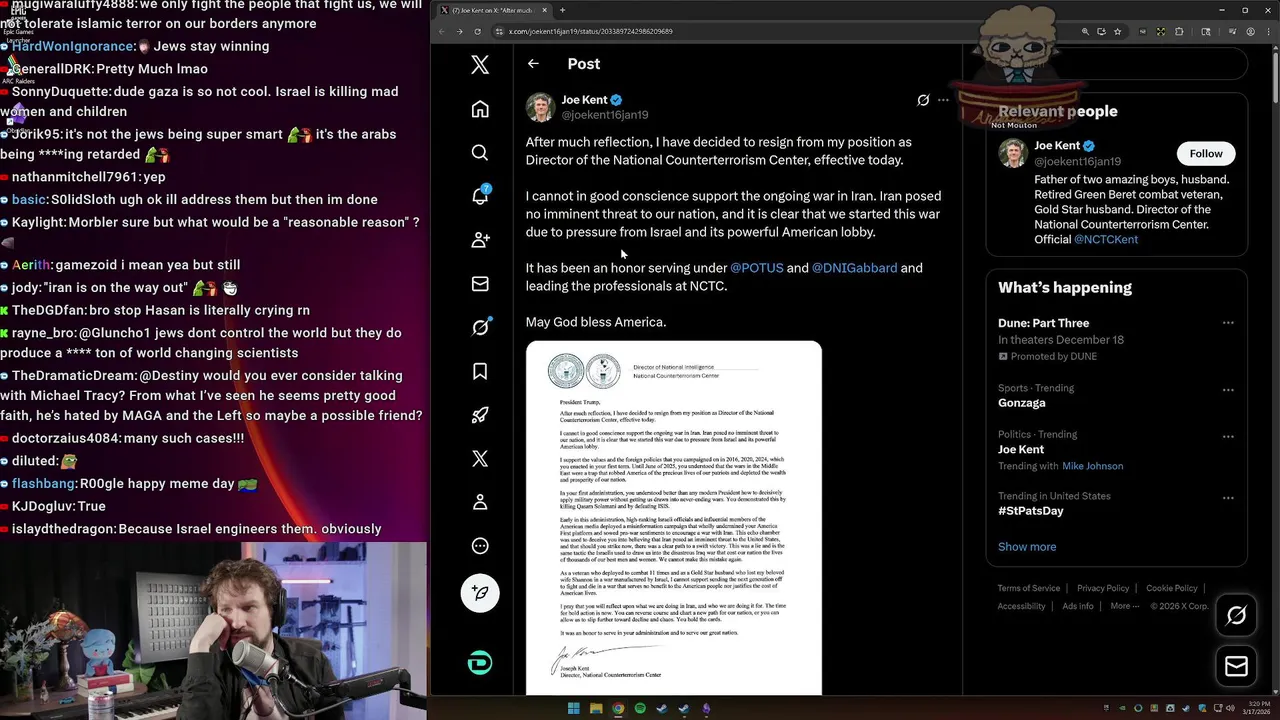Click the browser back arrow
Image resolution: width=1280 pixels, height=720 pixels.
(442, 31)
